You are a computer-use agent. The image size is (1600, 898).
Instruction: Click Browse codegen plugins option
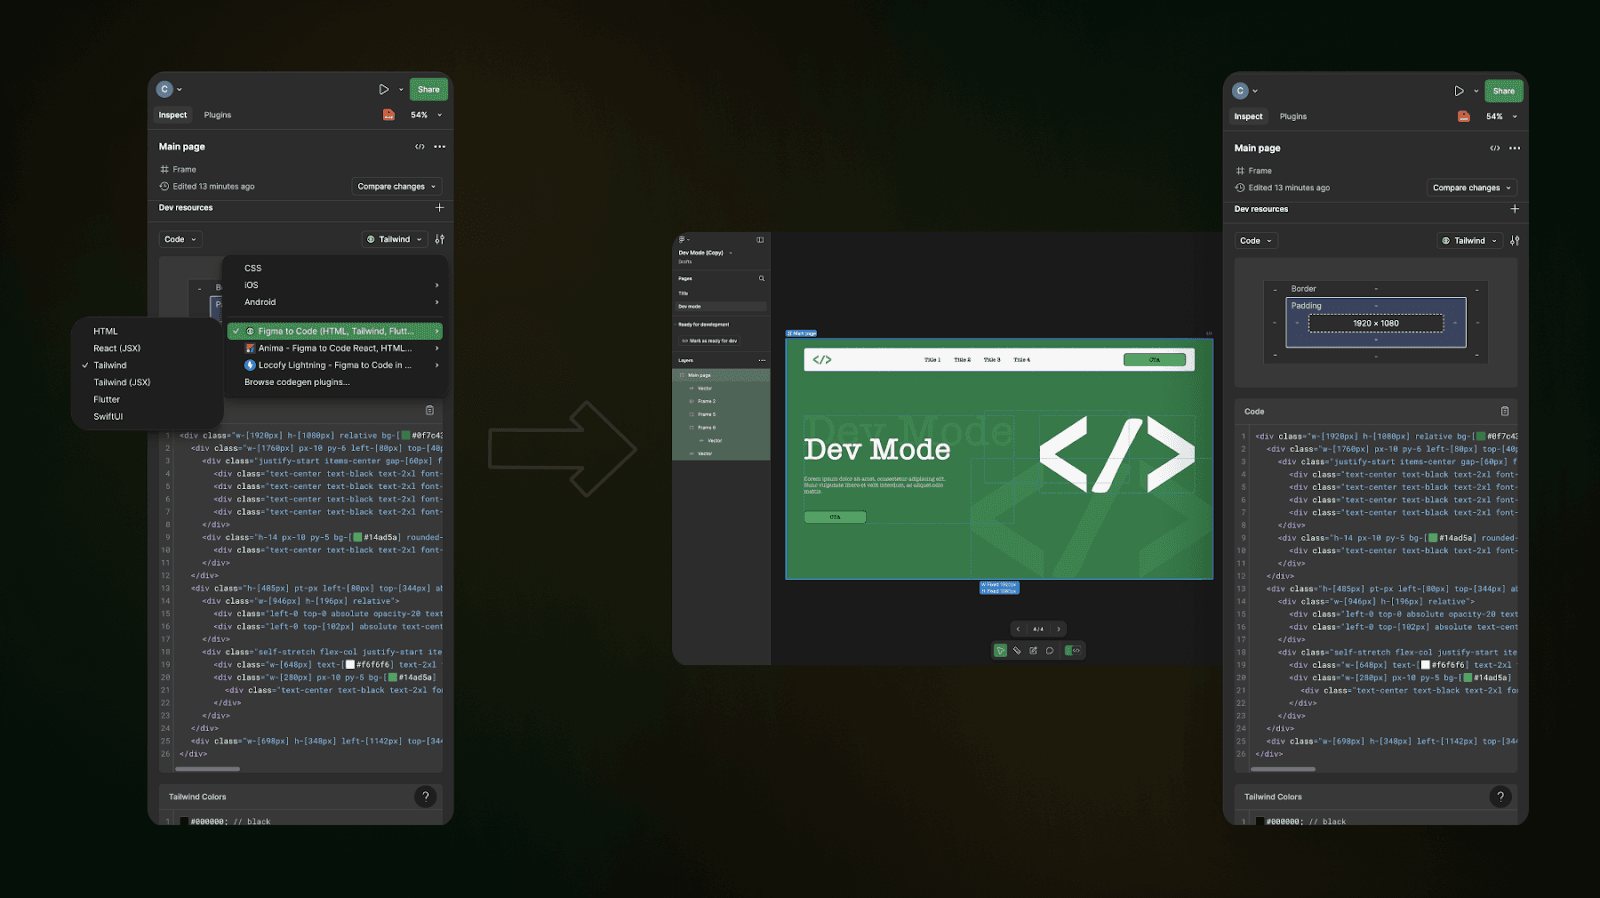tap(297, 382)
